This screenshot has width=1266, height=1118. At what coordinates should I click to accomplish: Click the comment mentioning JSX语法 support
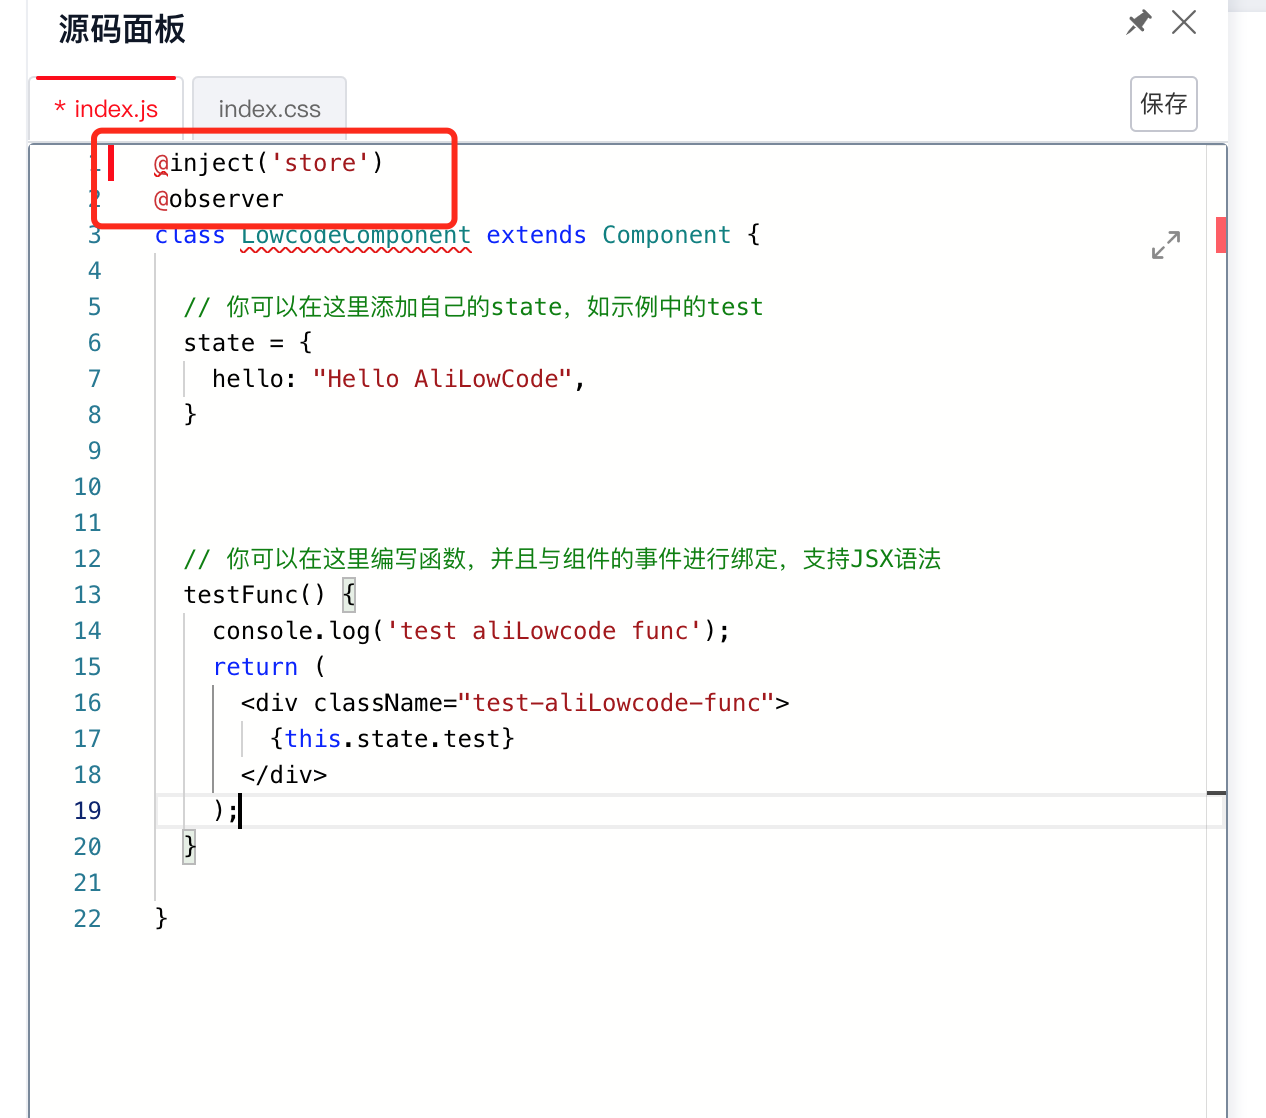562,559
